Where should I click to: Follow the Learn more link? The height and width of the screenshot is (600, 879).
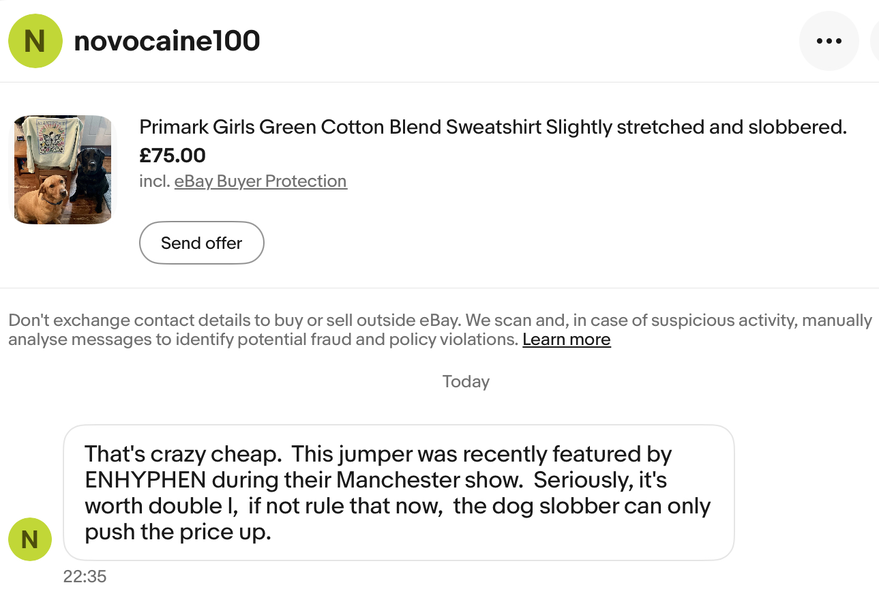click(x=566, y=339)
